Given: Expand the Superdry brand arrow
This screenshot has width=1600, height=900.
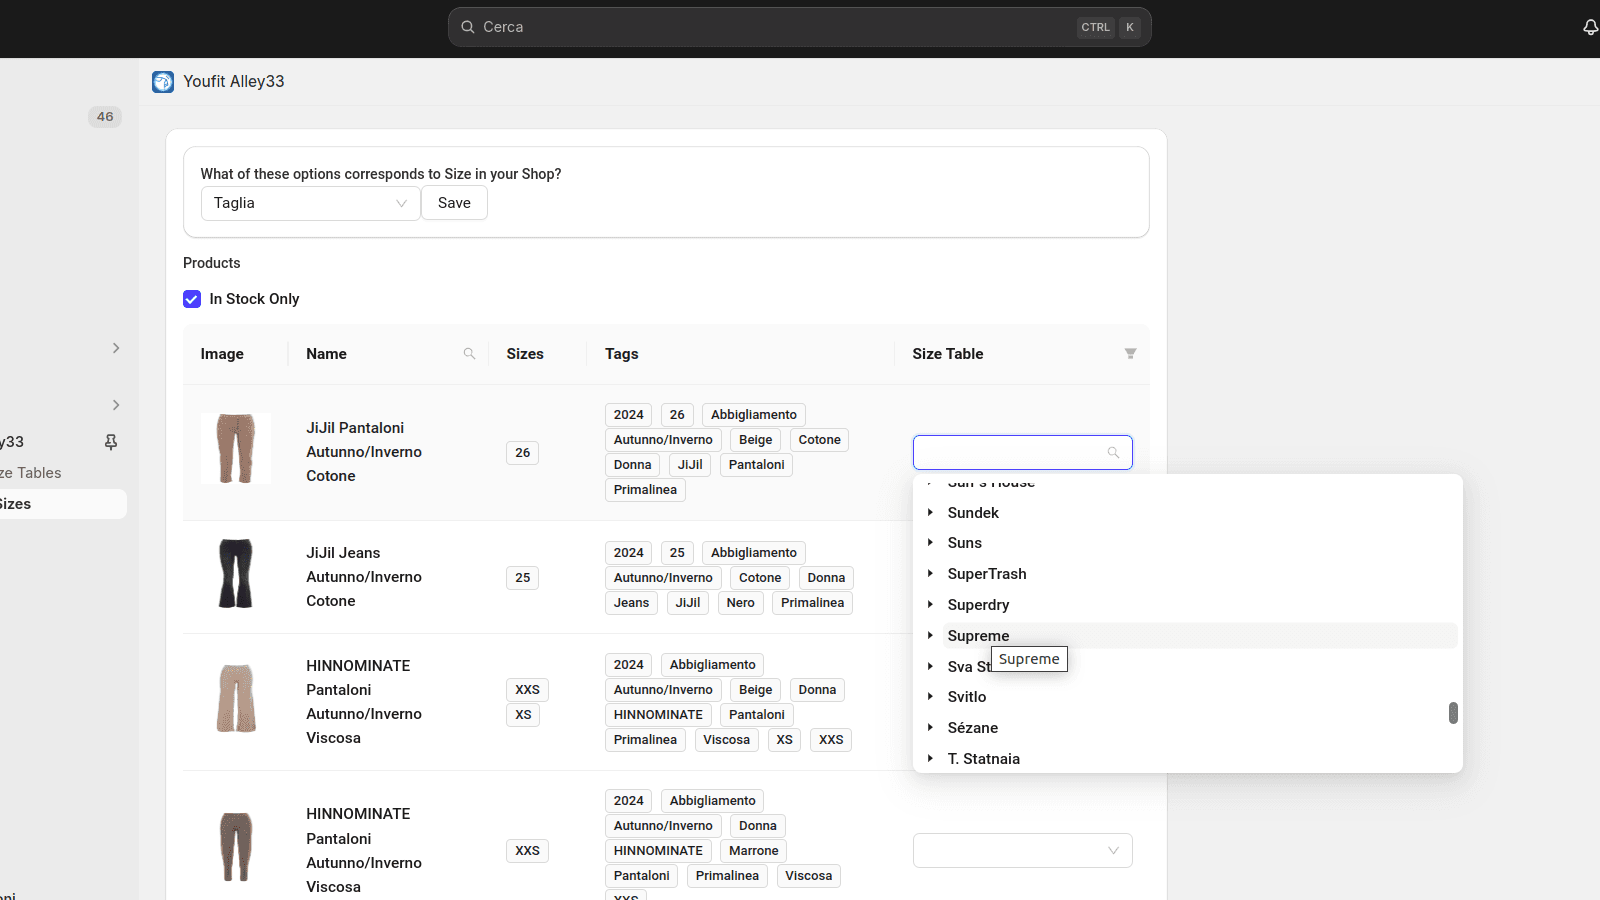Looking at the screenshot, I should pos(930,605).
